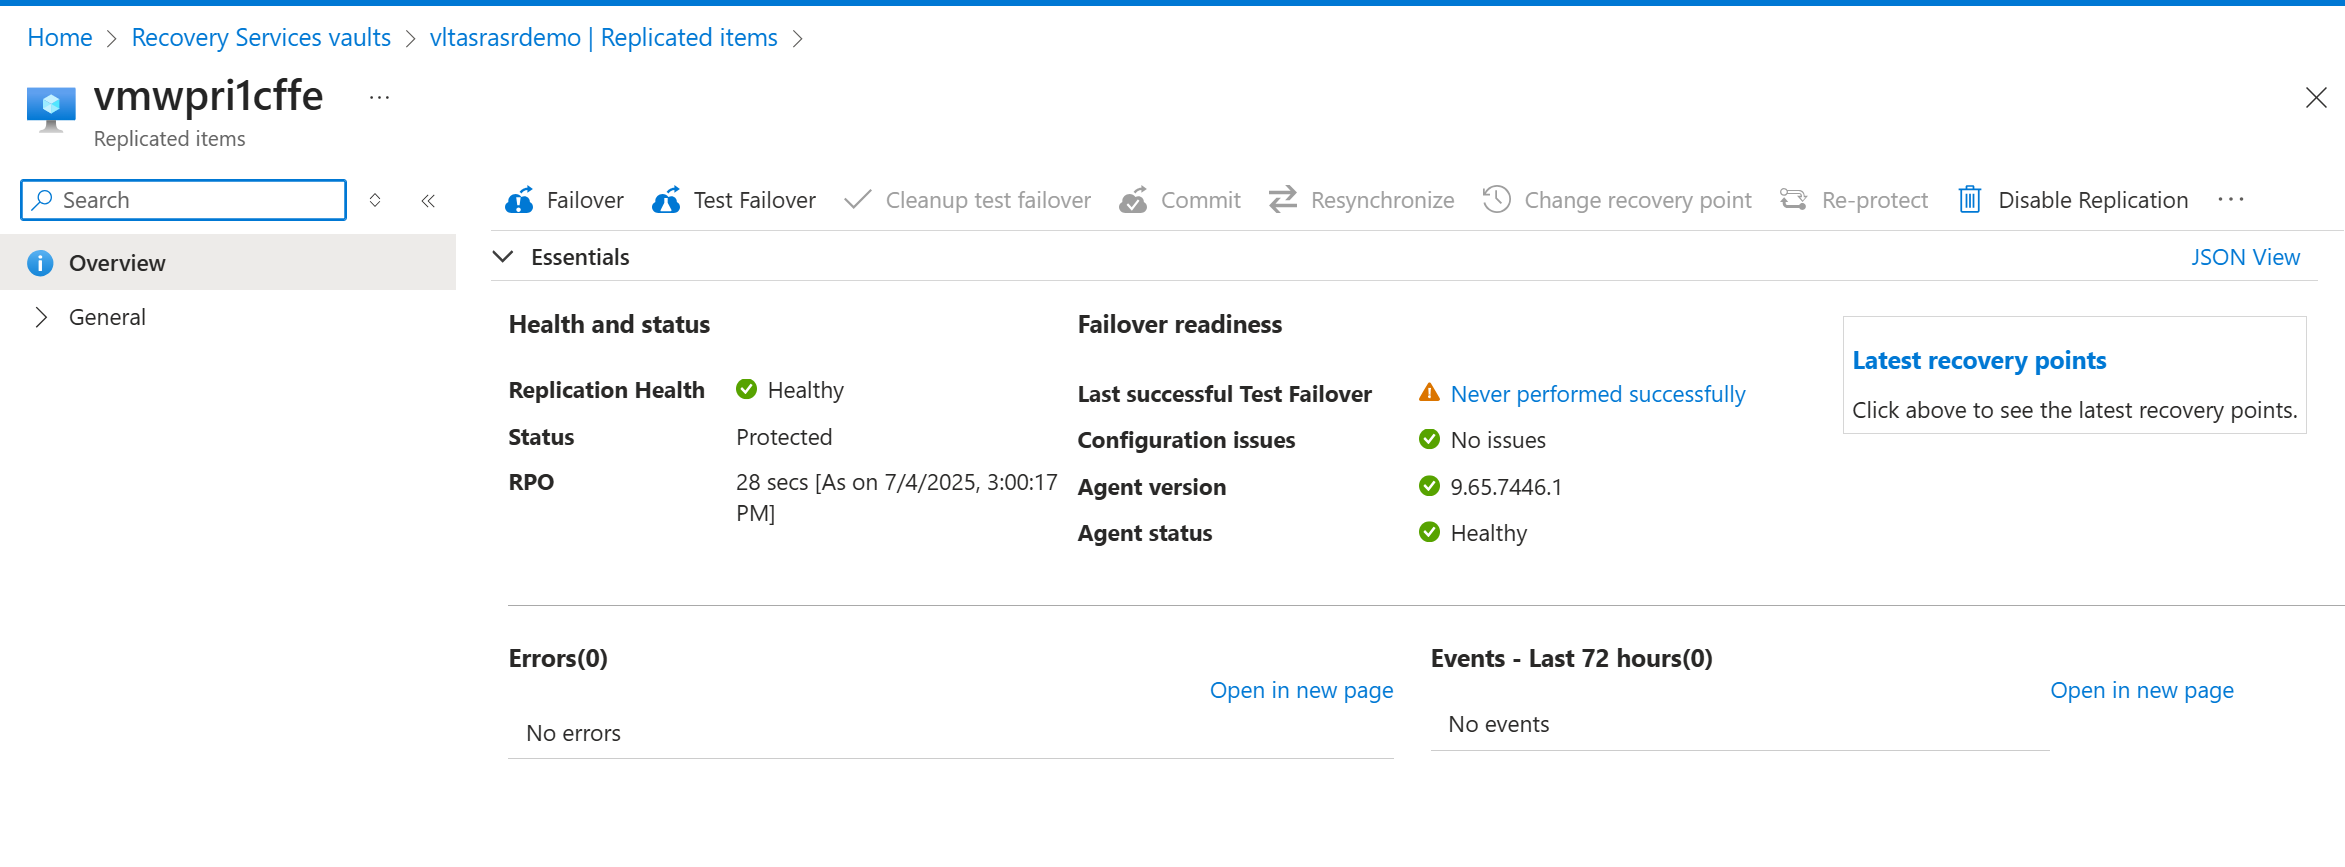Open toolbar overflow more options

(x=2230, y=200)
